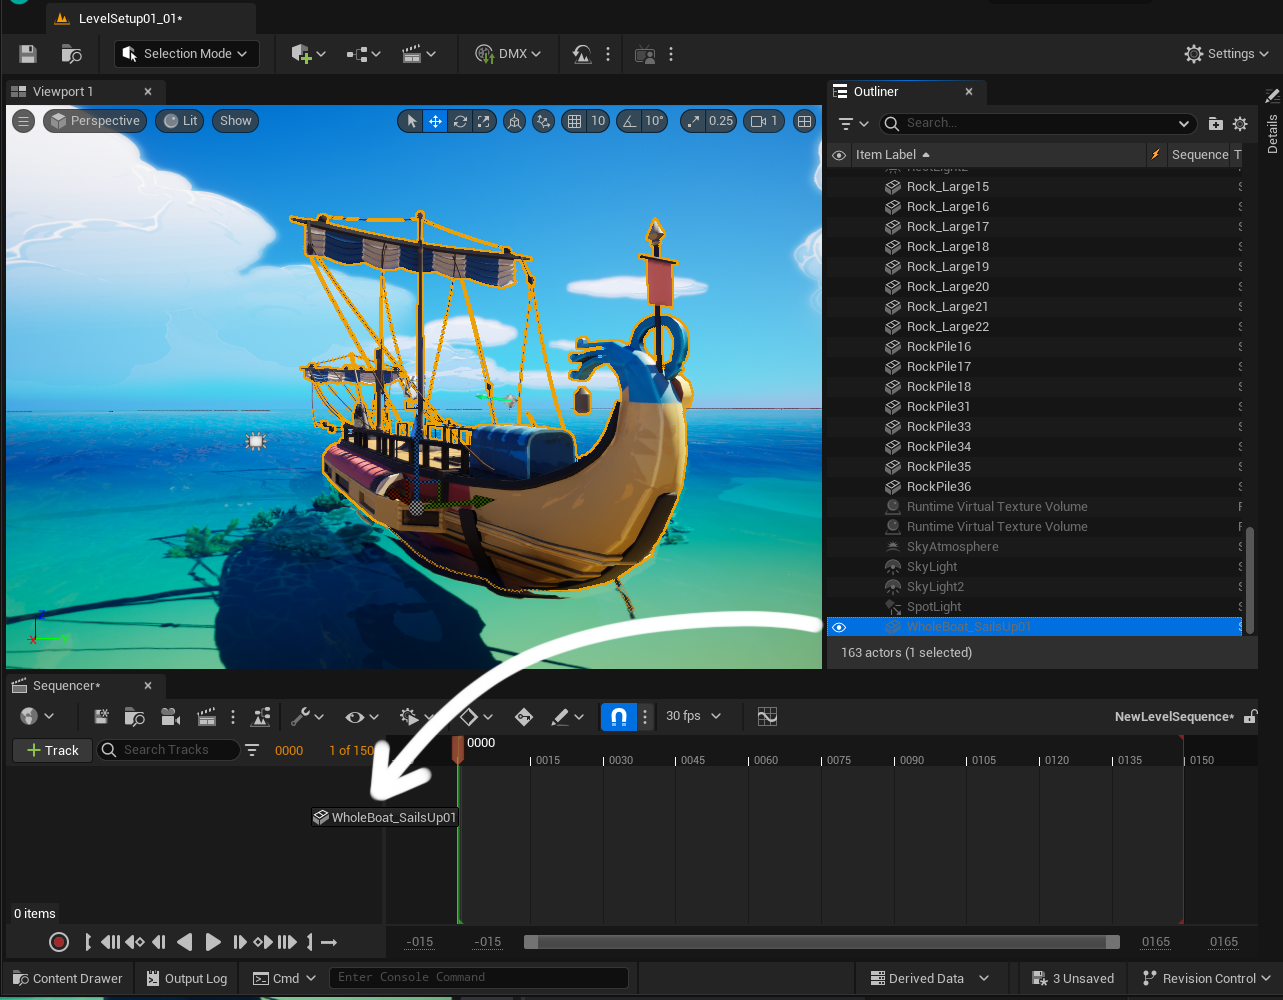Screen dimensions: 1283x1000
Task: Click the Sequencer render movie clapperboard icon
Action: click(x=207, y=717)
